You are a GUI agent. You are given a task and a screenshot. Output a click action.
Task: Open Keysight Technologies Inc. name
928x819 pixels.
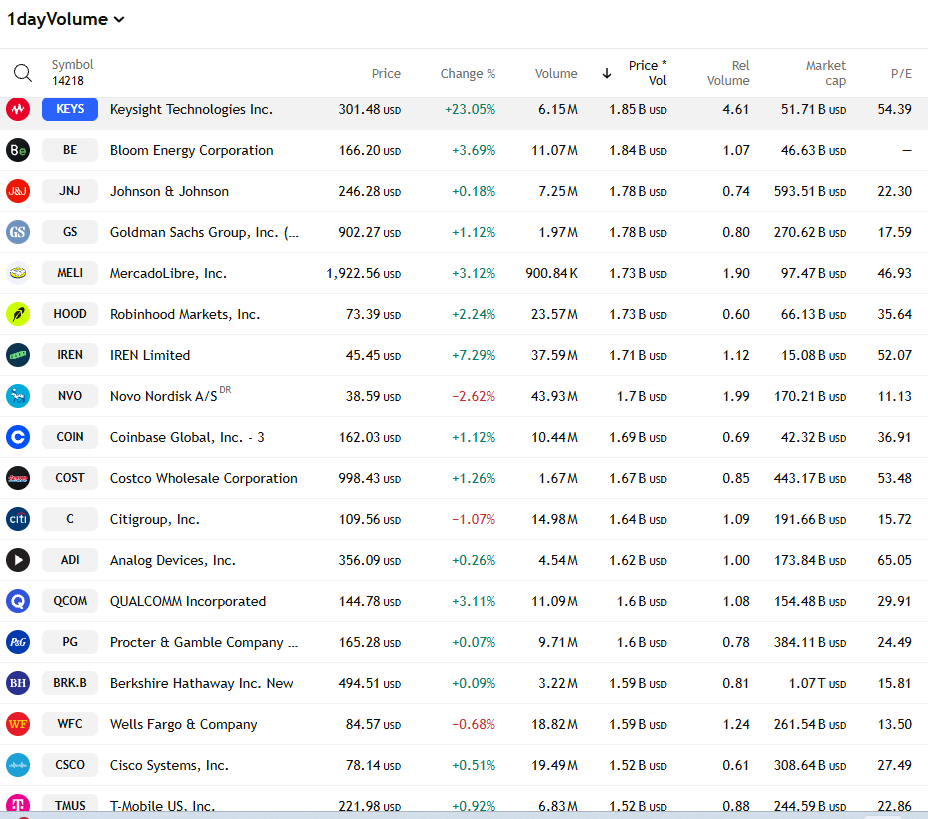(x=191, y=109)
